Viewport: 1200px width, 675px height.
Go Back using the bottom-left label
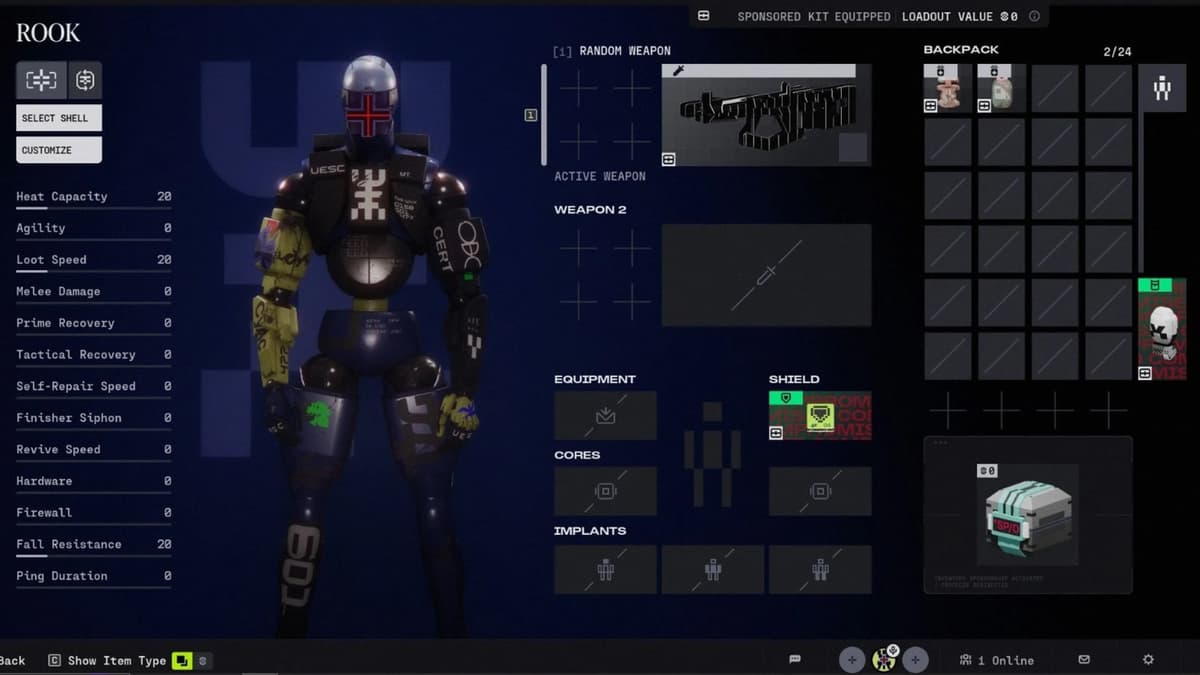tap(13, 660)
